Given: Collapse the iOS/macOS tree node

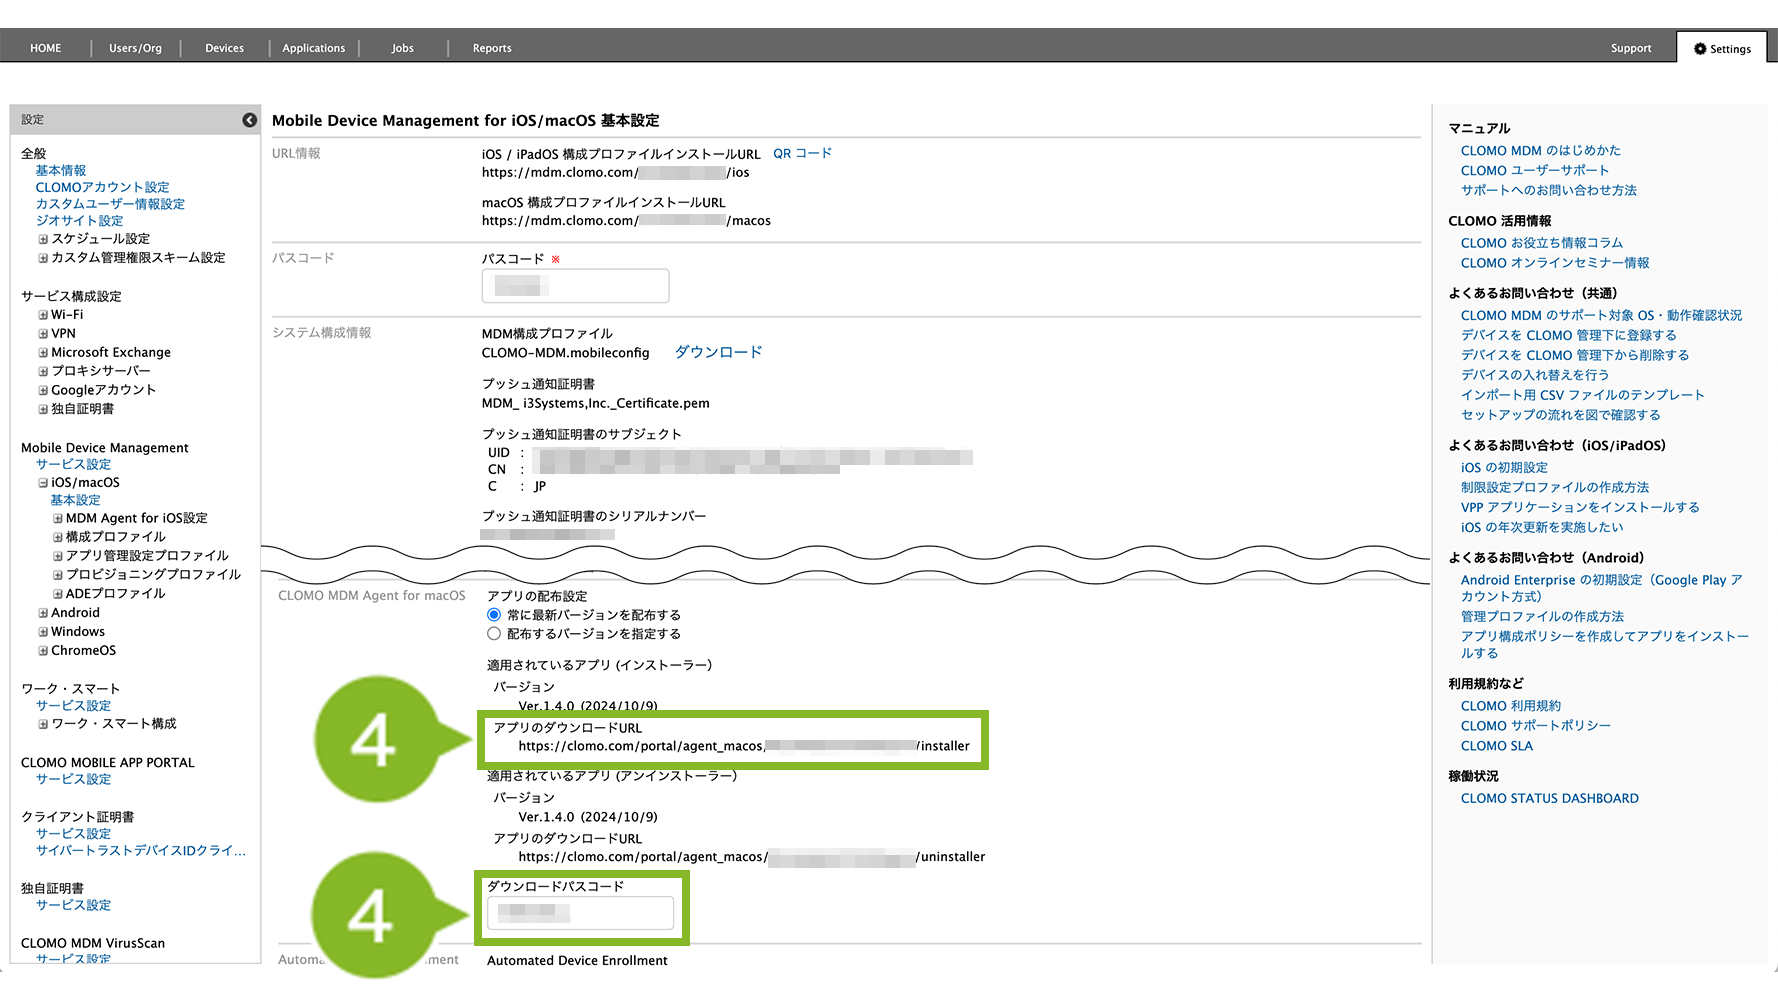Looking at the screenshot, I should point(43,483).
